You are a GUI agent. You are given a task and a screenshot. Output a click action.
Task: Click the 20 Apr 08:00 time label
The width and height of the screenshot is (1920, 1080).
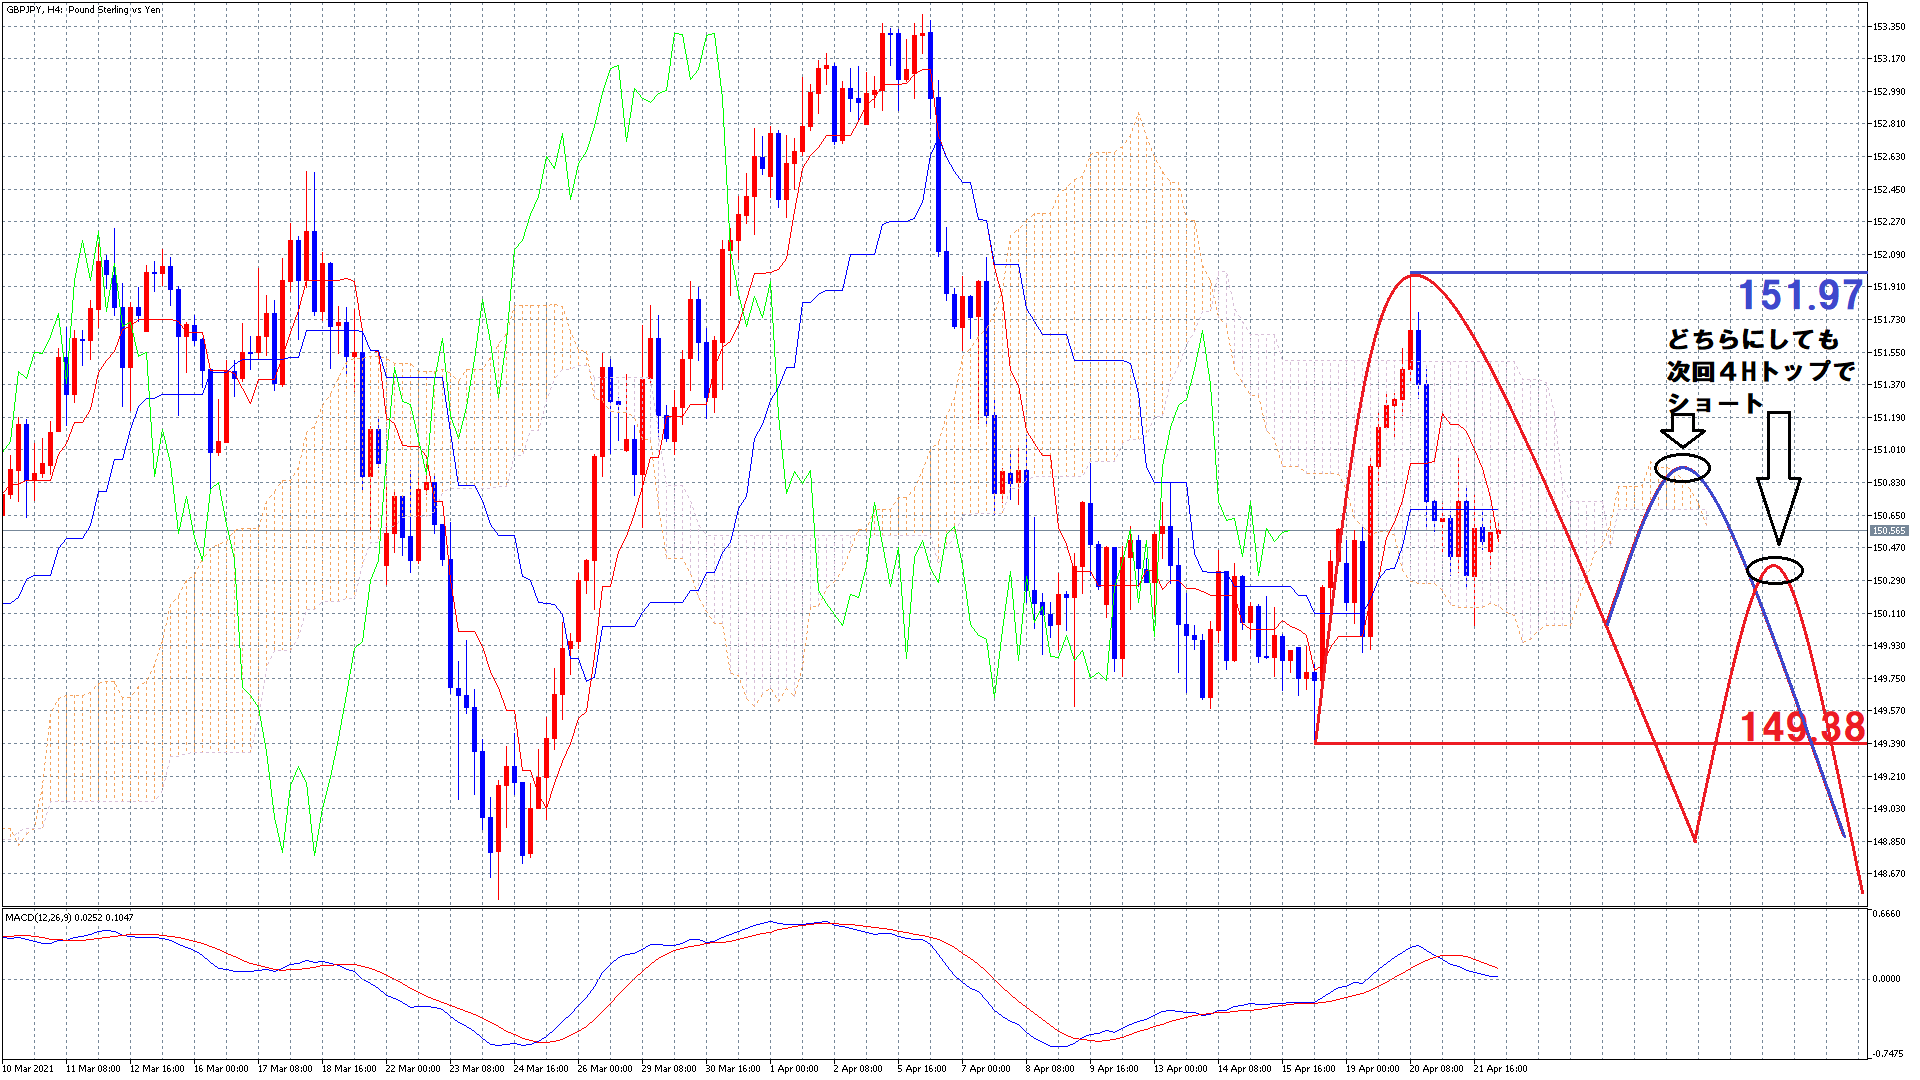[1435, 1068]
